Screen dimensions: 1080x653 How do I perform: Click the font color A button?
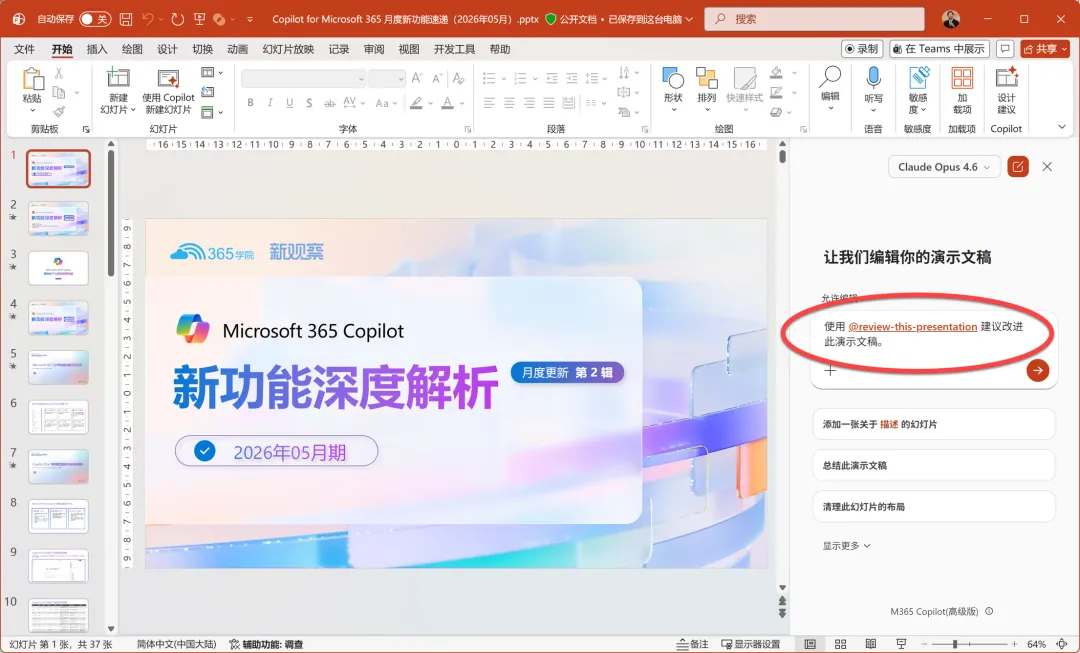pyautogui.click(x=448, y=103)
